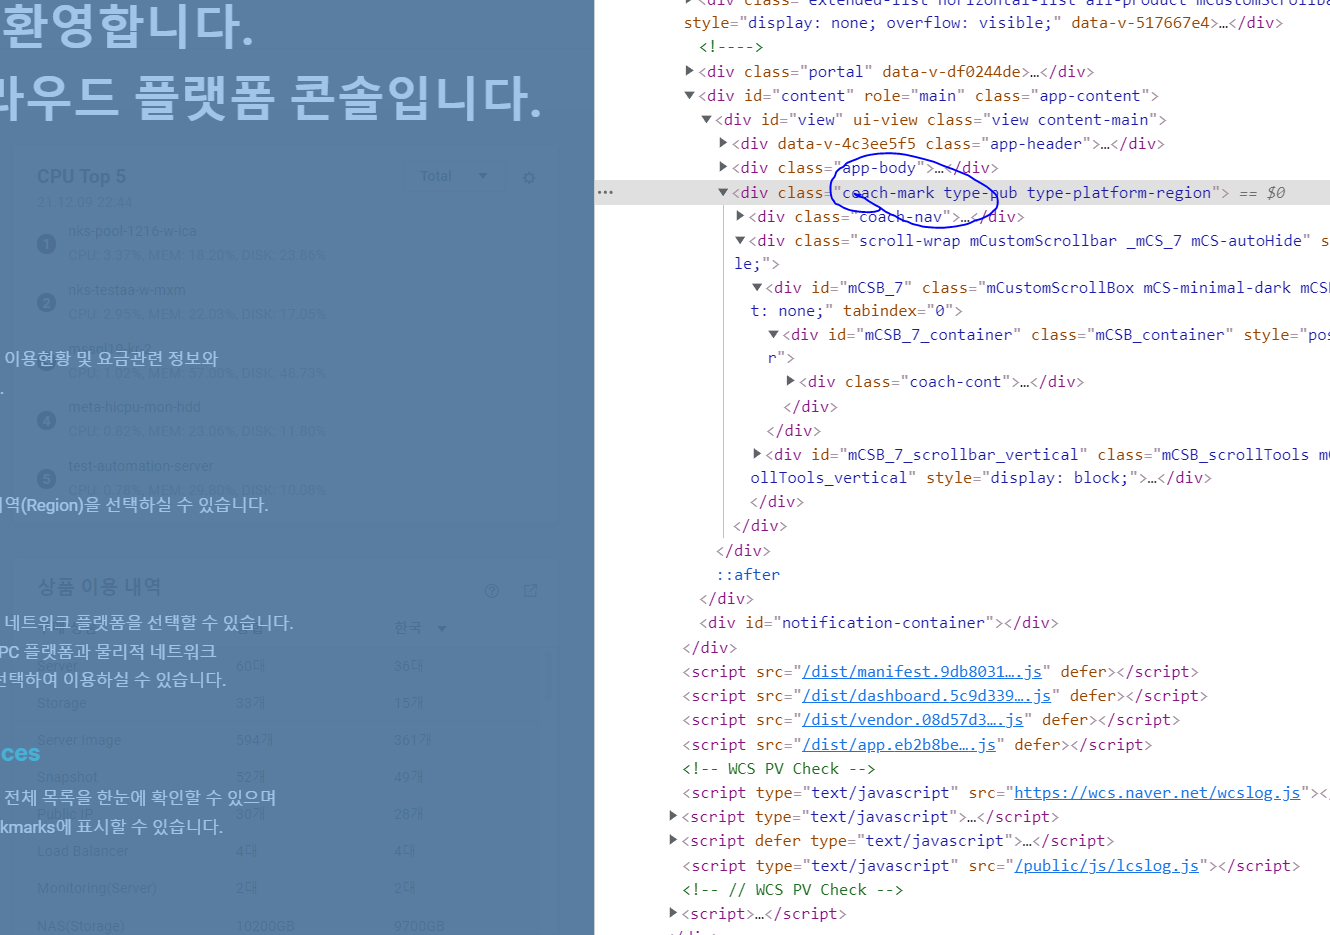Click nks-testaa-w-mxm in CPU Top 5
Viewport: 1330px width, 935px height.
pos(127,290)
